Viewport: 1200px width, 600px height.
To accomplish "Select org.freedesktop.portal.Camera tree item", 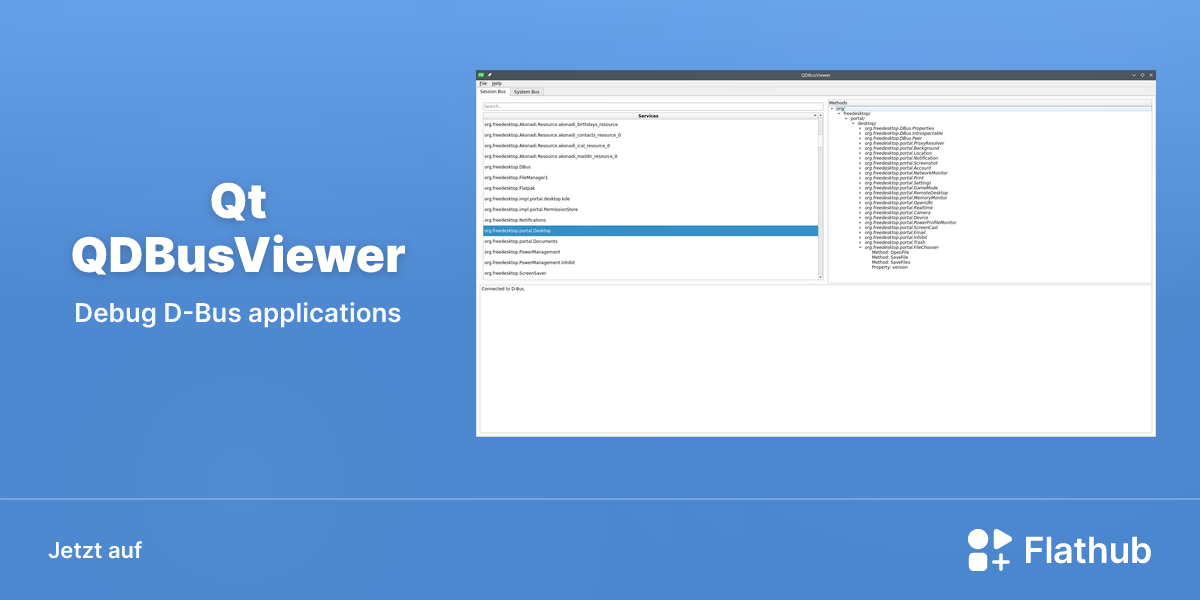I will point(897,213).
